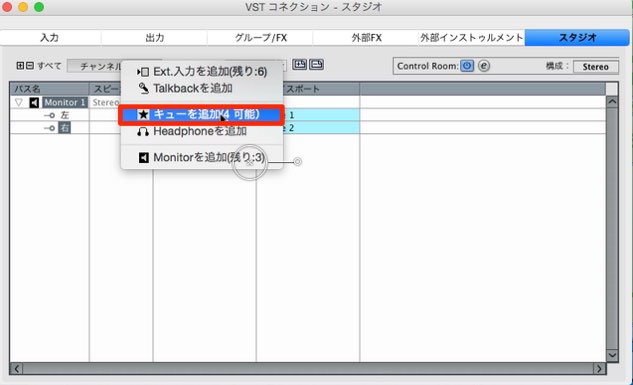This screenshot has height=385, width=633.
Task: Click the green zoom window button
Action: click(39, 7)
